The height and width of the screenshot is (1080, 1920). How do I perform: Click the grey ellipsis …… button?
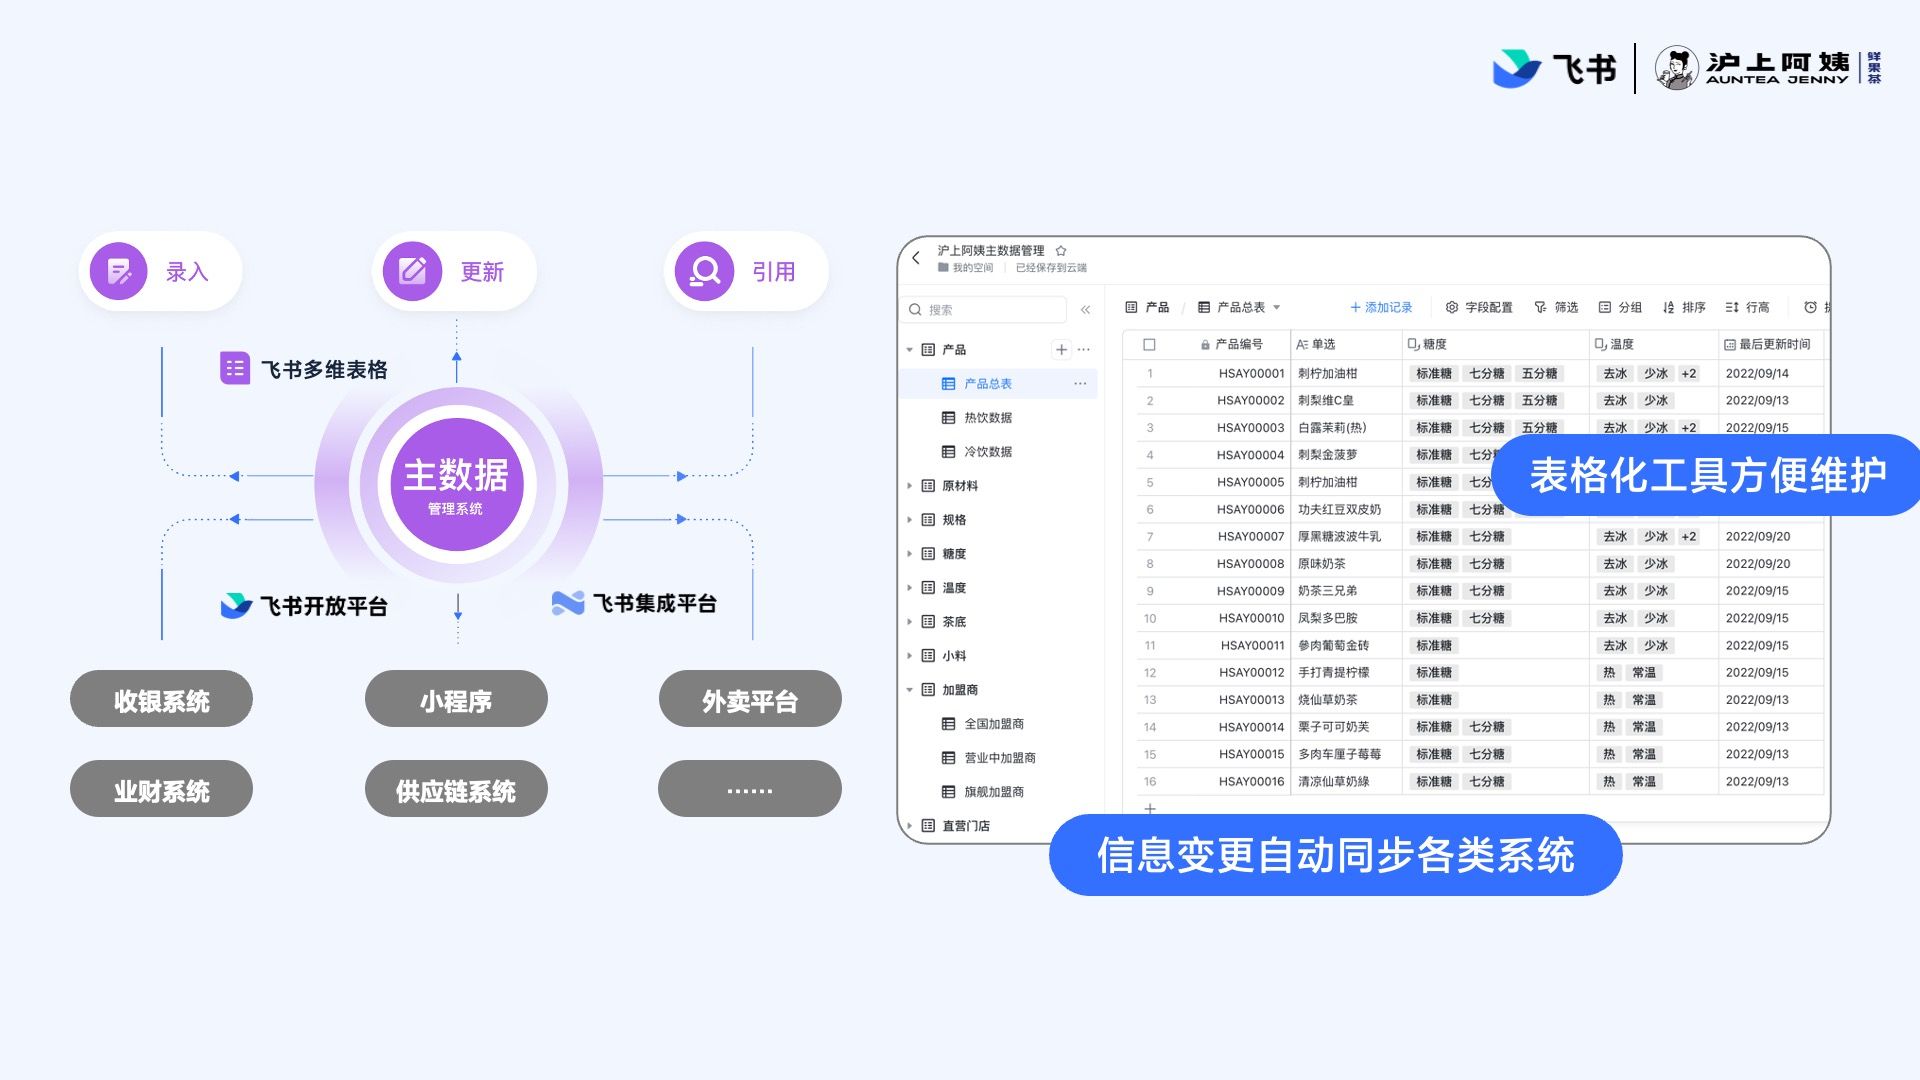point(750,790)
